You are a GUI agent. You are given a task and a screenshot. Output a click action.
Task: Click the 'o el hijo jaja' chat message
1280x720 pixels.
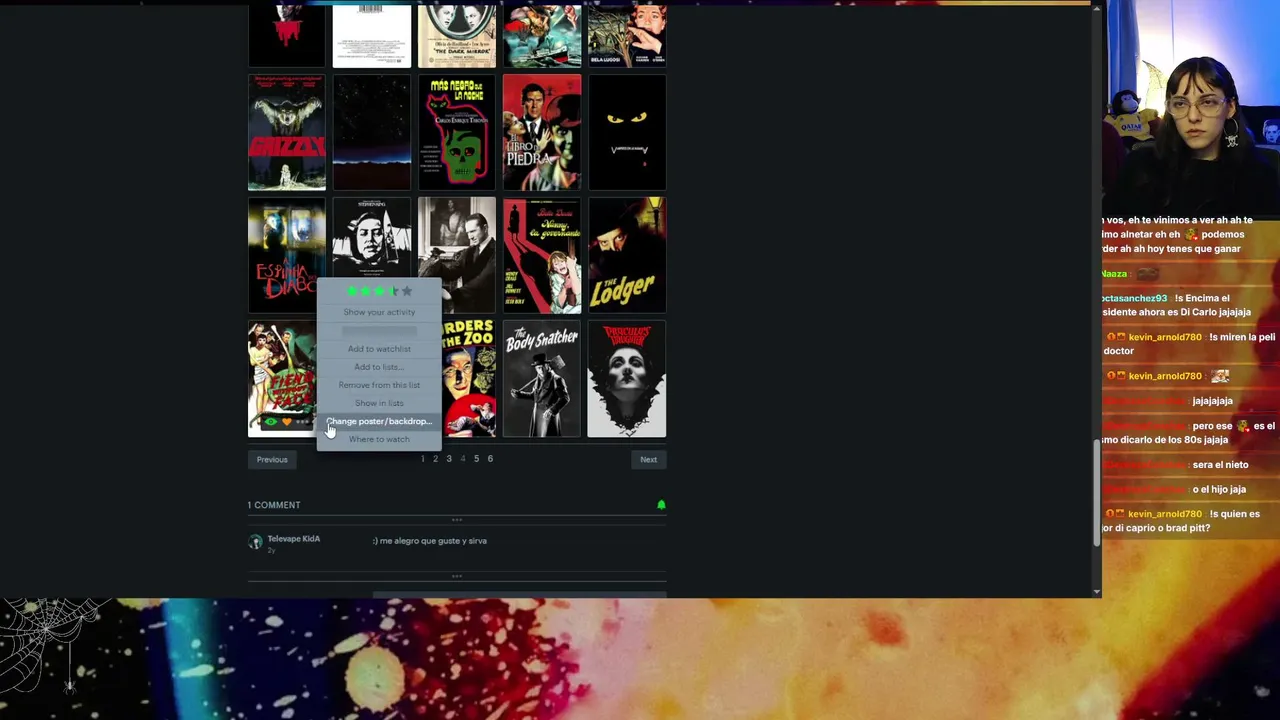[1219, 489]
